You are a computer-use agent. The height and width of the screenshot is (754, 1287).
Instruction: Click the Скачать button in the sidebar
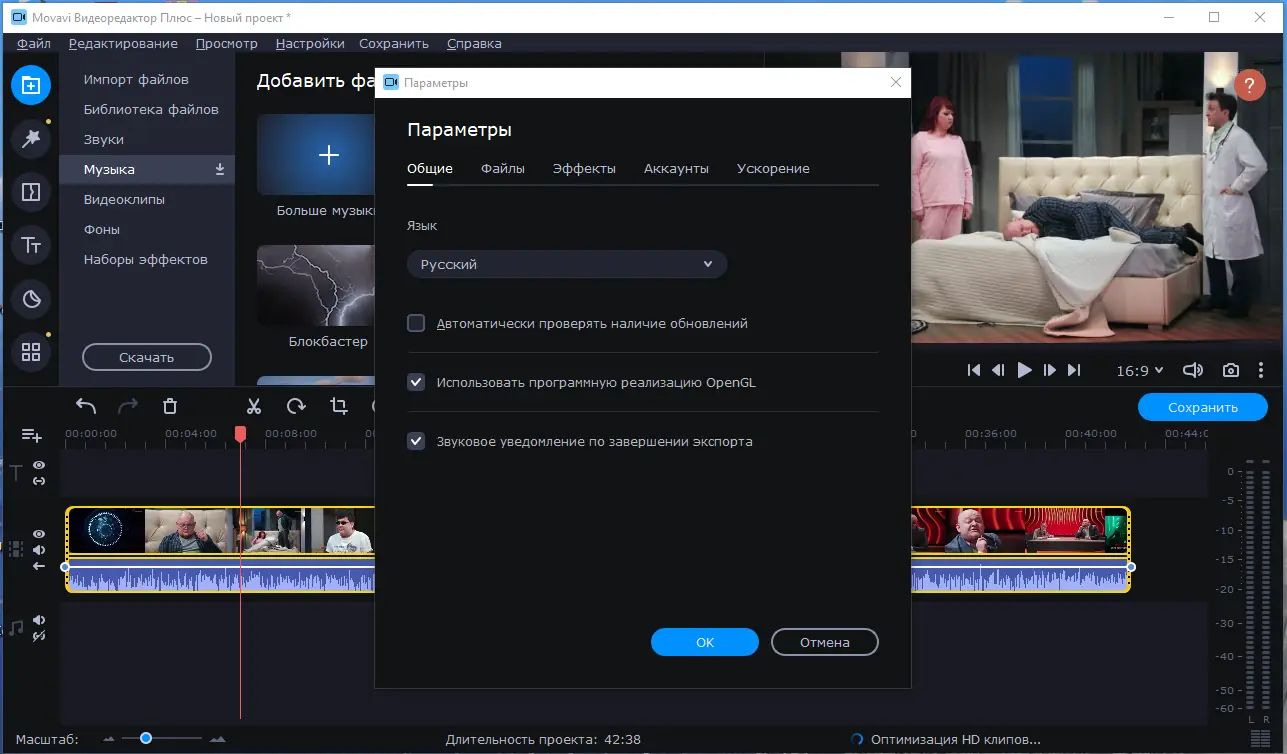click(x=146, y=357)
